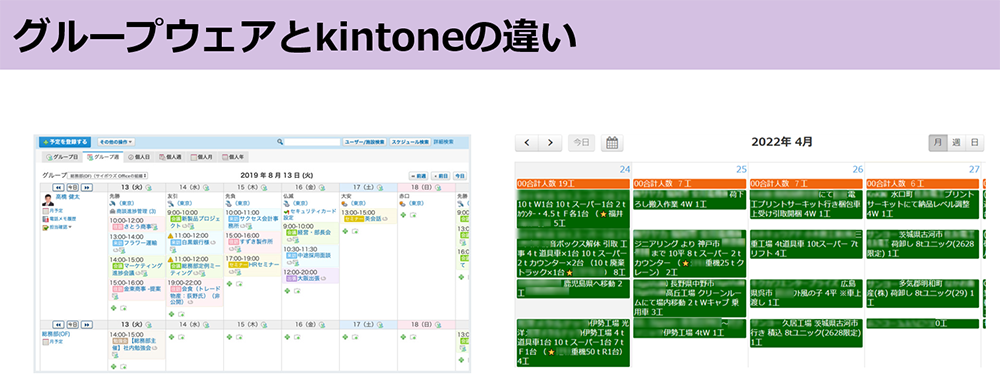Screen dimensions: 1000x381
Task: Open the その他の操作 dropdown
Action: tap(115, 142)
